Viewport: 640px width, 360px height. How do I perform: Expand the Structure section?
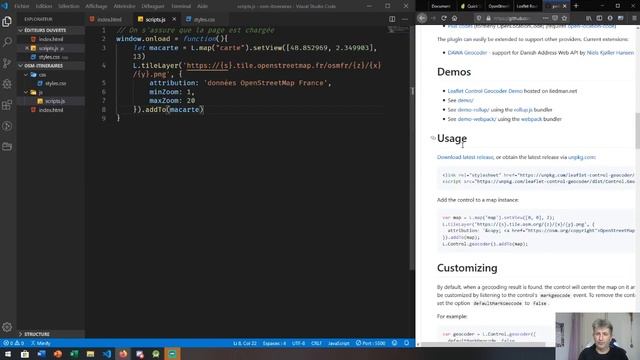tap(51, 334)
